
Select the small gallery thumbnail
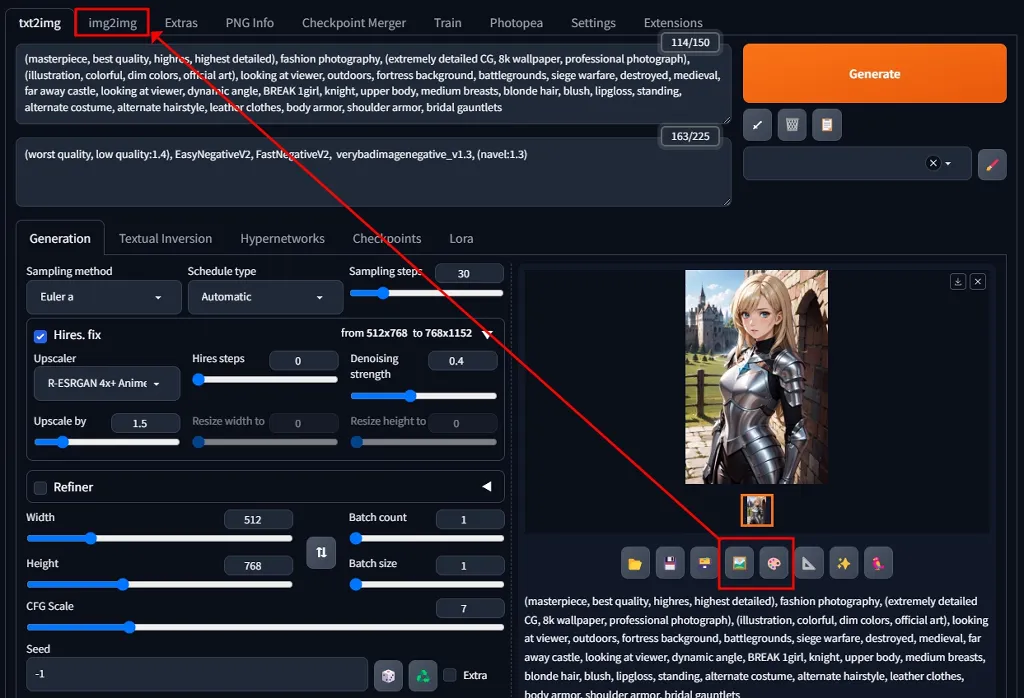(x=756, y=511)
